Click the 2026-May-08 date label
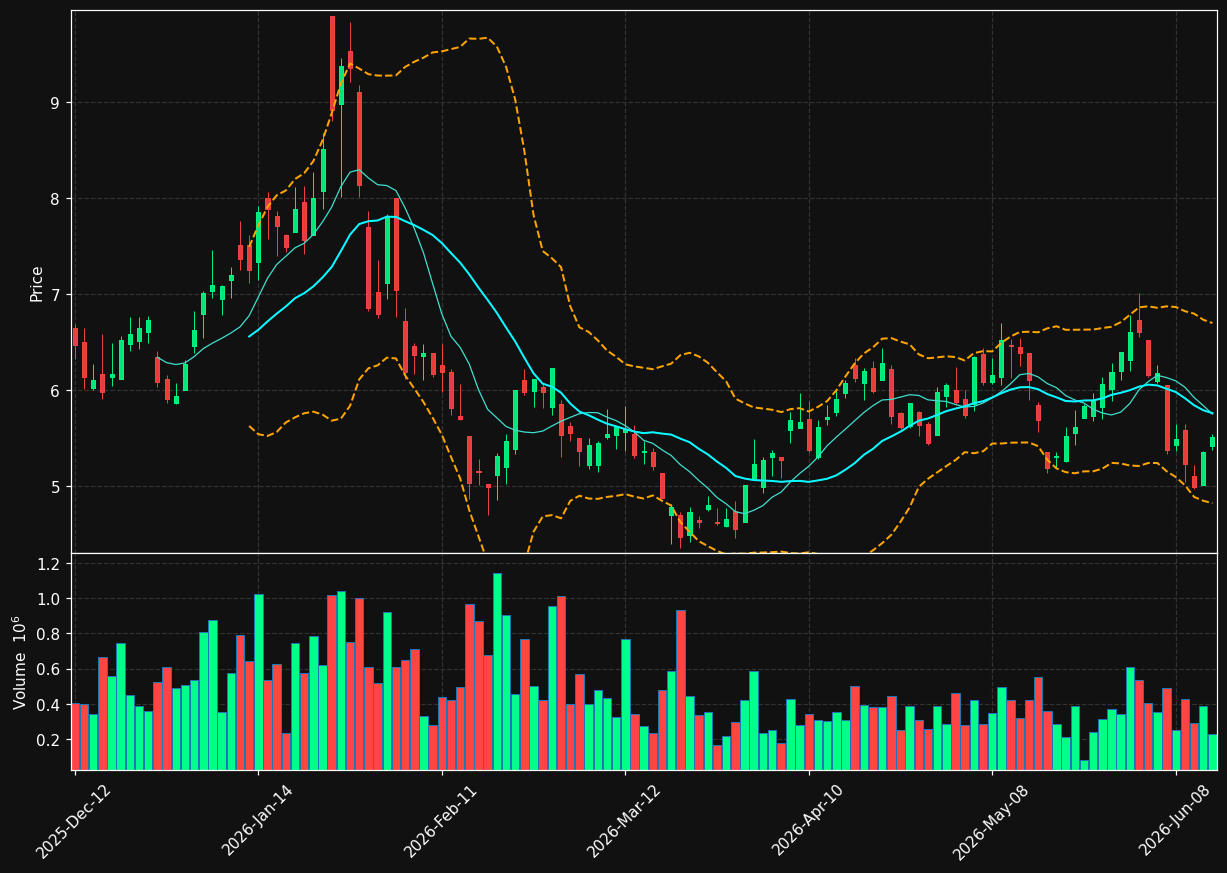 coord(991,821)
